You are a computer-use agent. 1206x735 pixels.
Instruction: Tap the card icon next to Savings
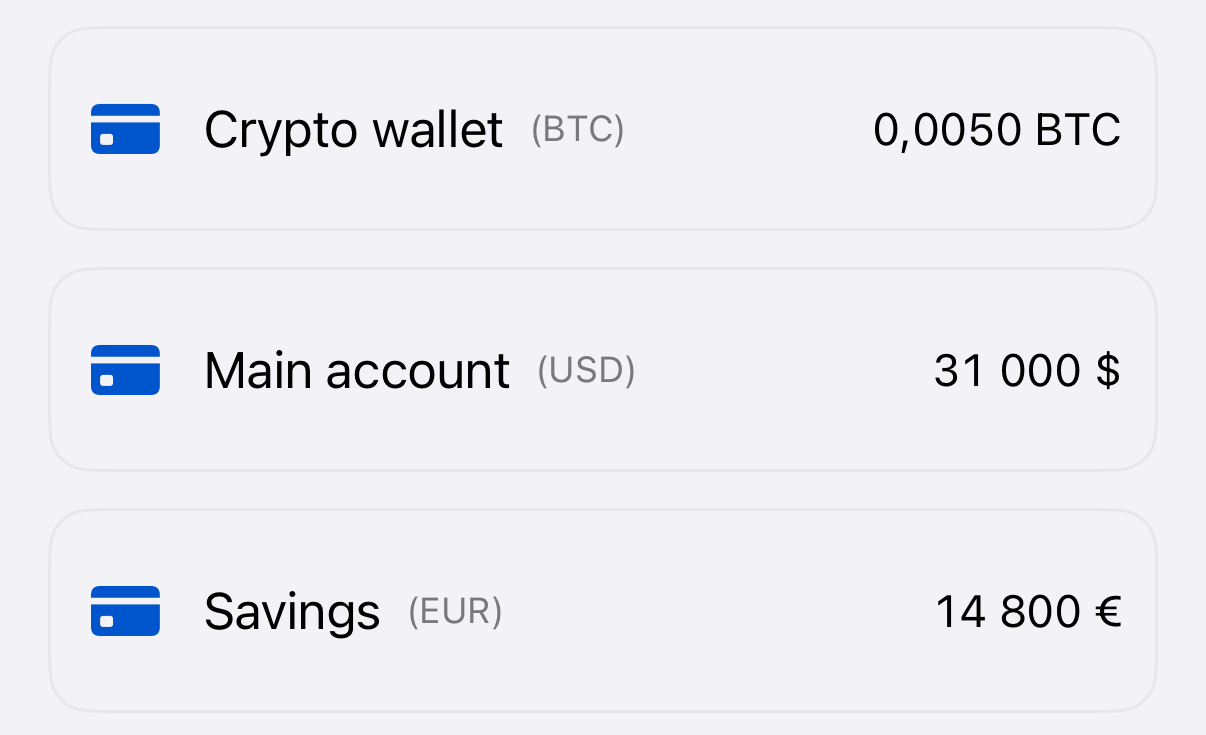[125, 611]
